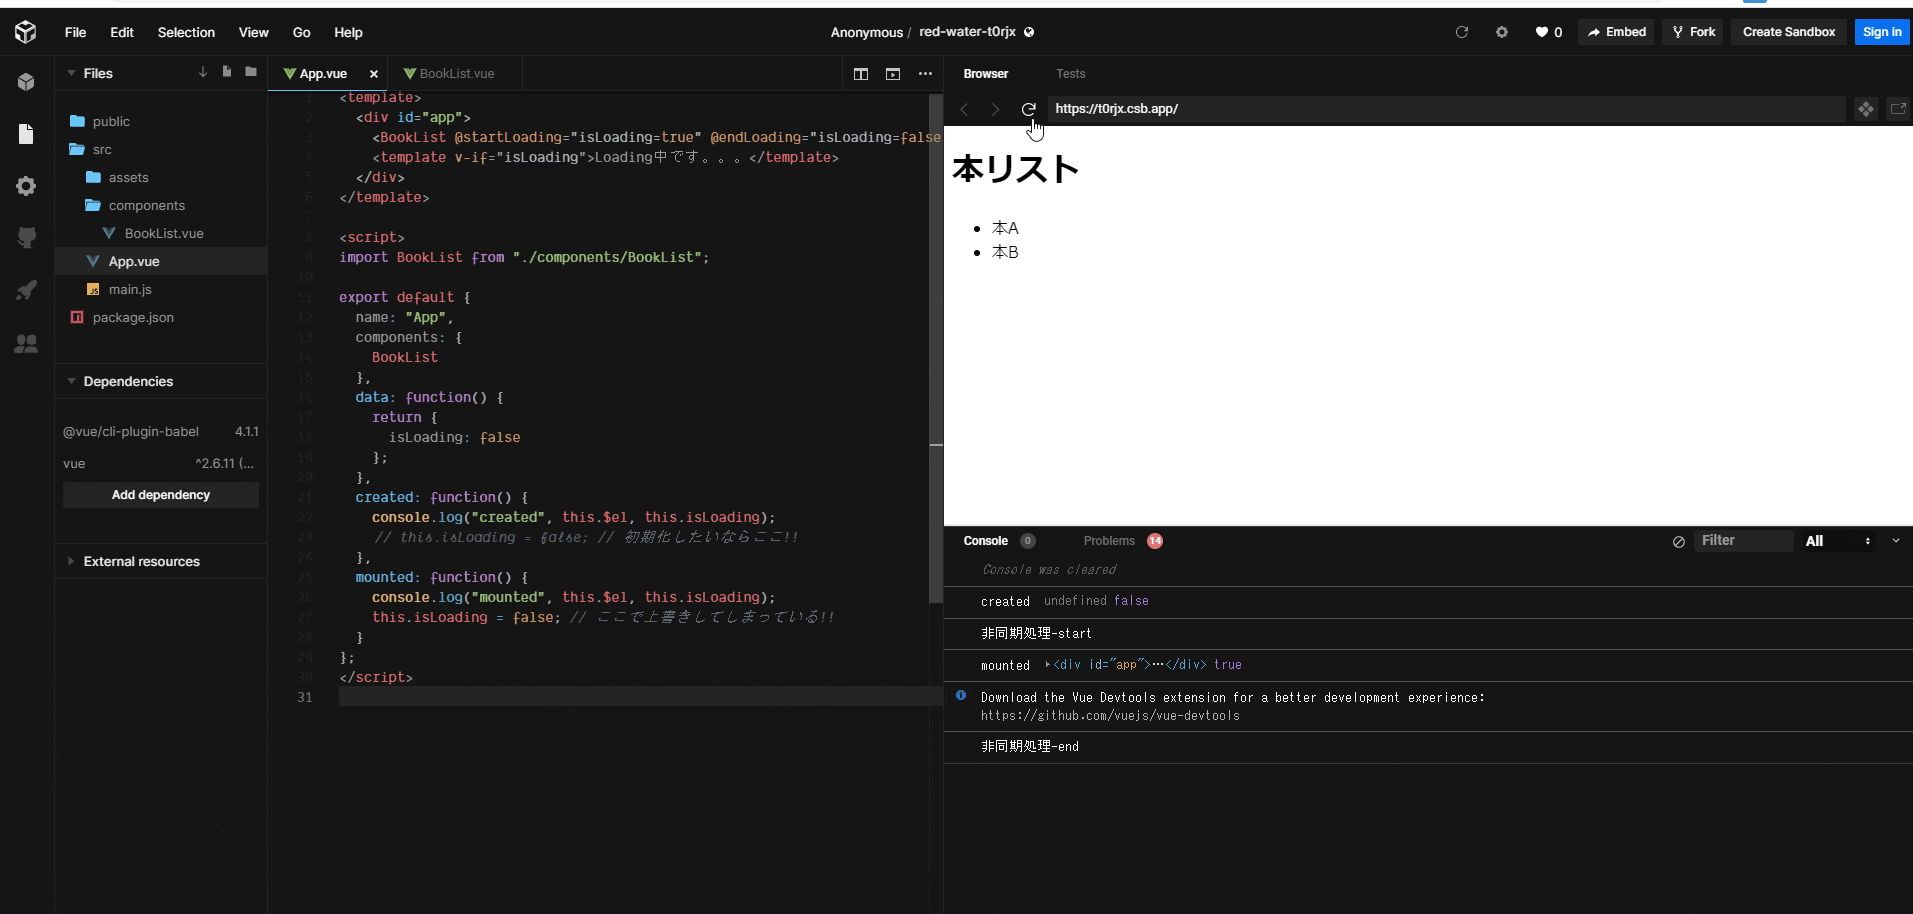The width and height of the screenshot is (1913, 914).
Task: Go back in preview browser
Action: point(964,109)
